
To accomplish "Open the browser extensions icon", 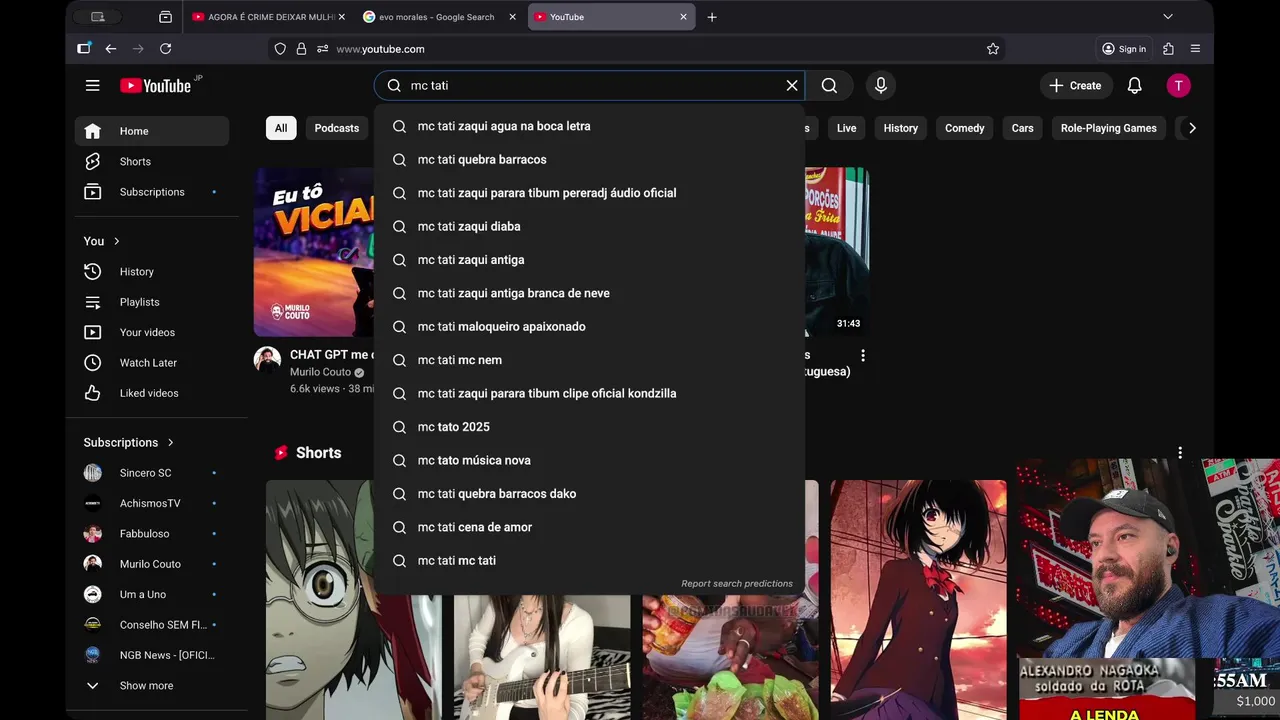I will point(1168,48).
